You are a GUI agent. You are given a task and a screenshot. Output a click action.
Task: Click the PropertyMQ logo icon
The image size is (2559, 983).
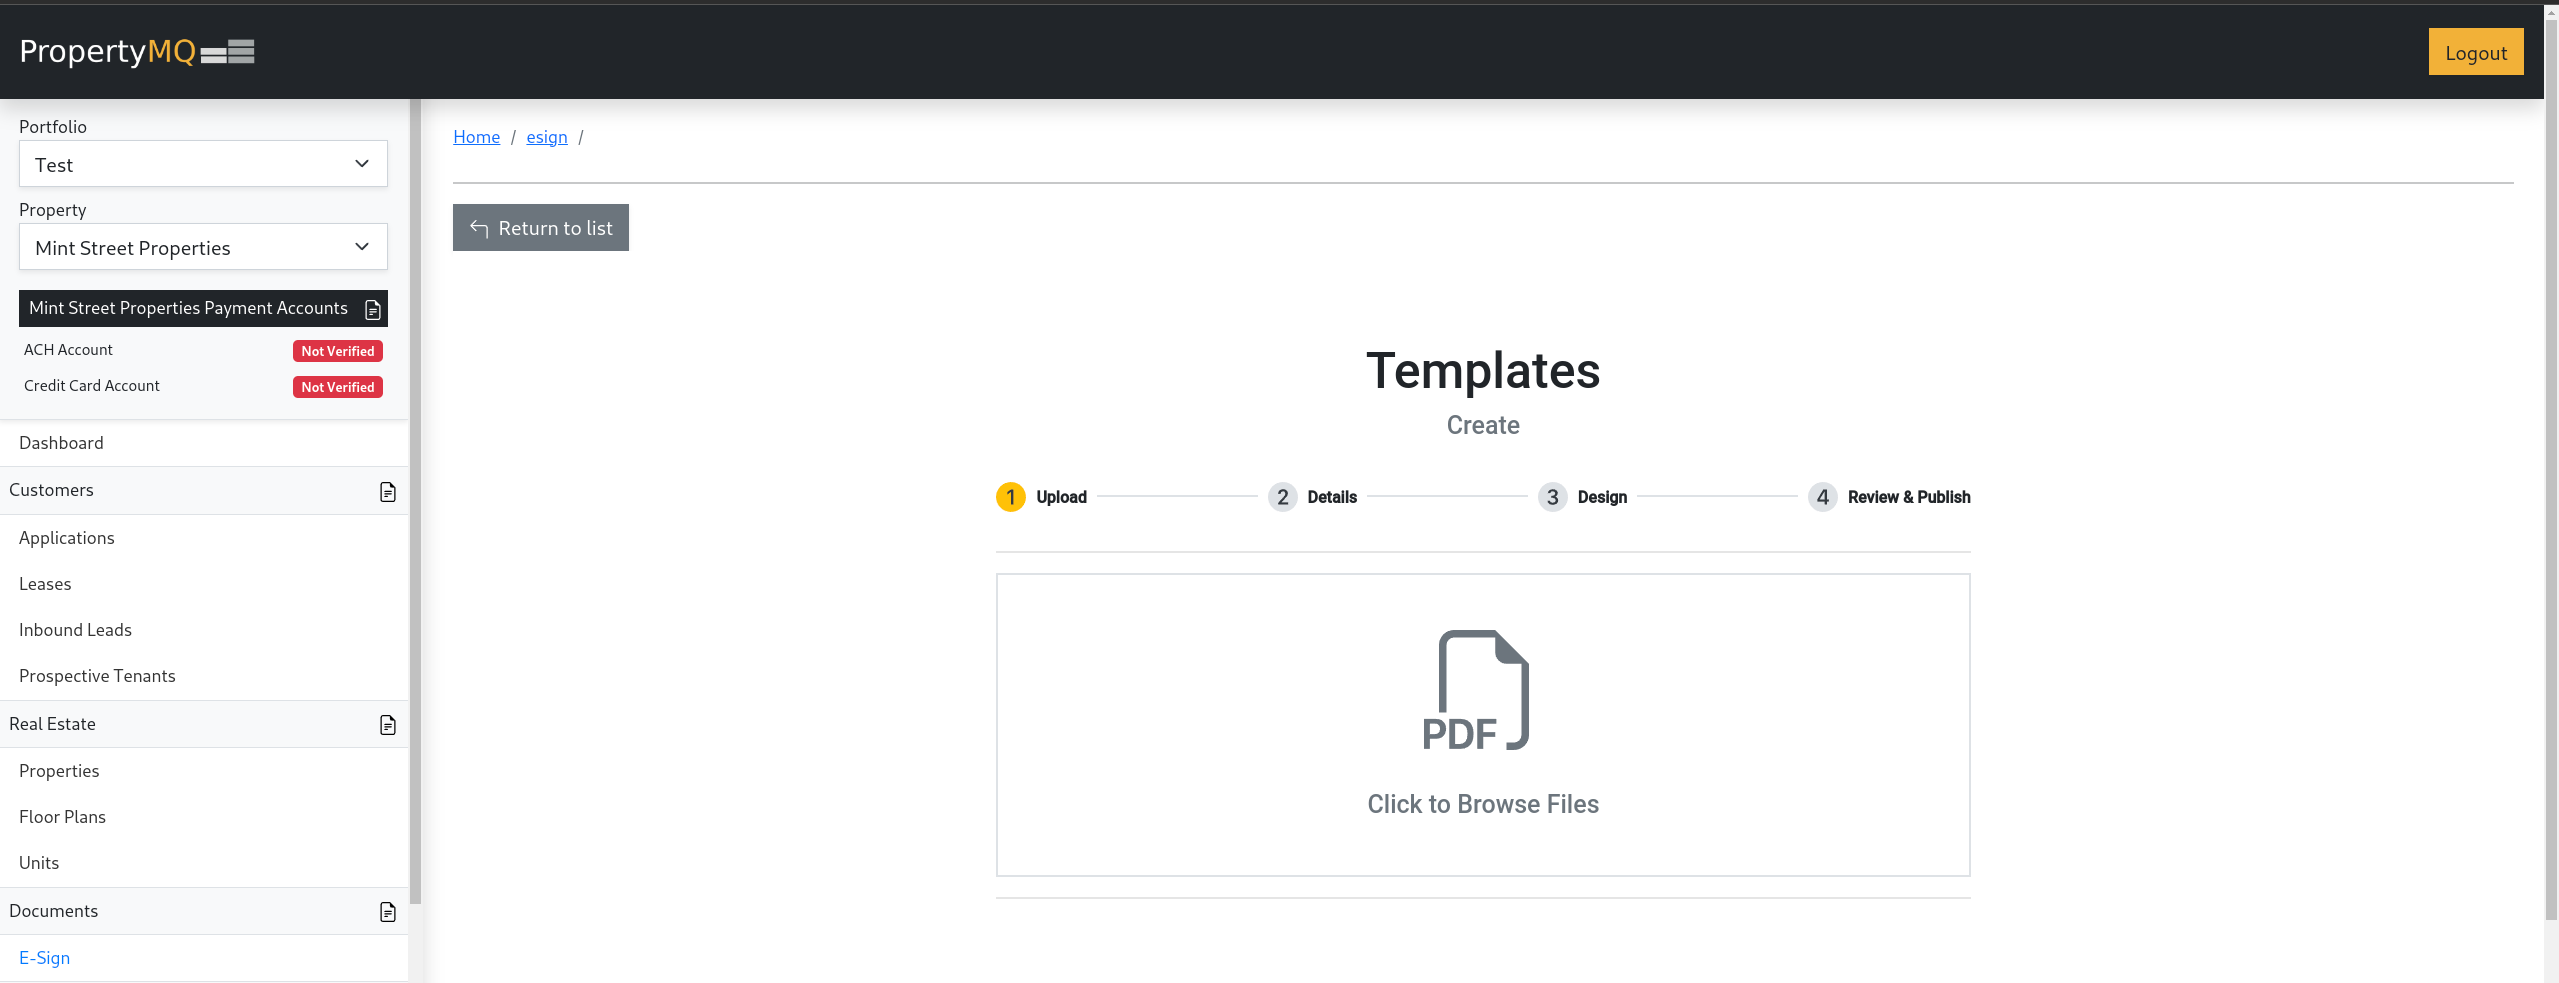pyautogui.click(x=228, y=52)
